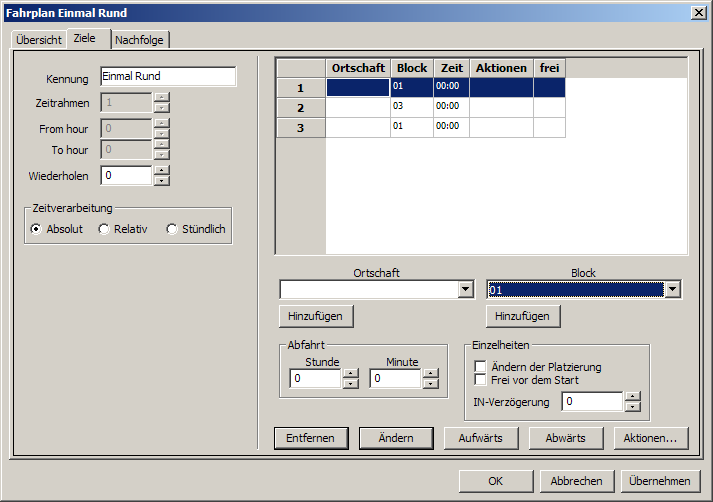Open the Ortschaft dropdown list
Image resolution: width=713 pixels, height=502 pixels.
pyautogui.click(x=464, y=290)
